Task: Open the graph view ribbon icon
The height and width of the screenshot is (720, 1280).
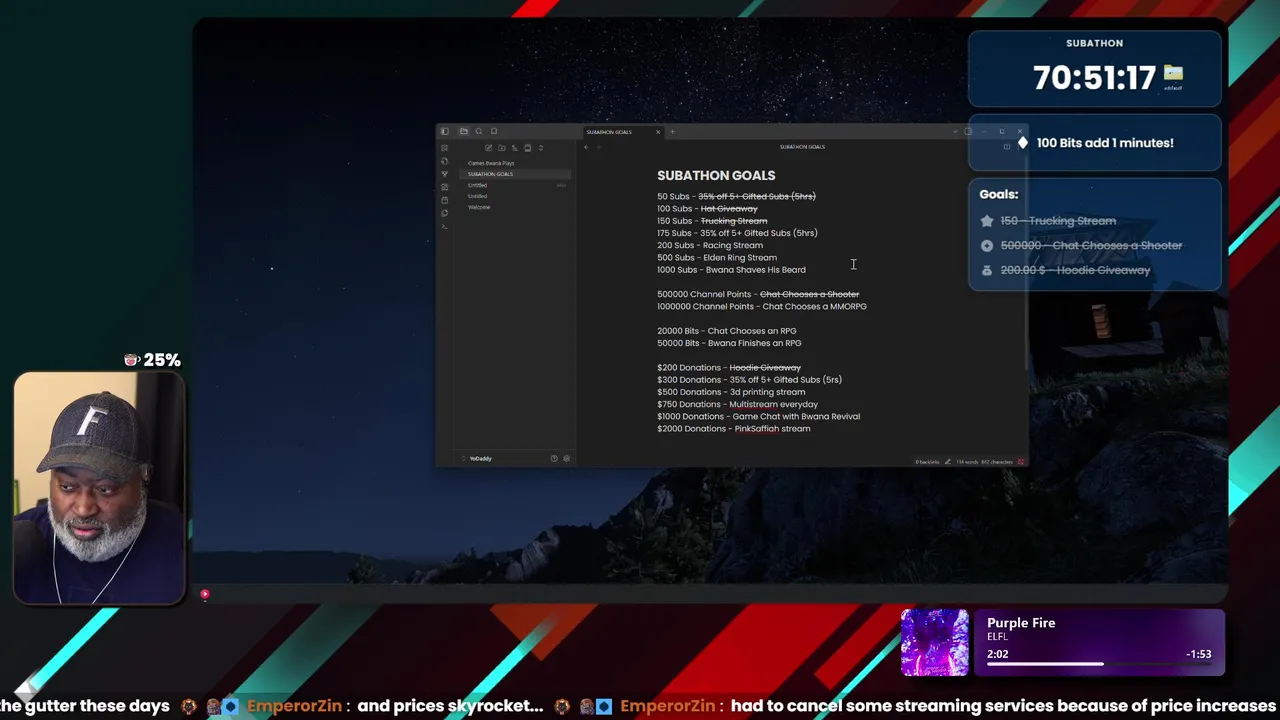Action: pyautogui.click(x=445, y=174)
